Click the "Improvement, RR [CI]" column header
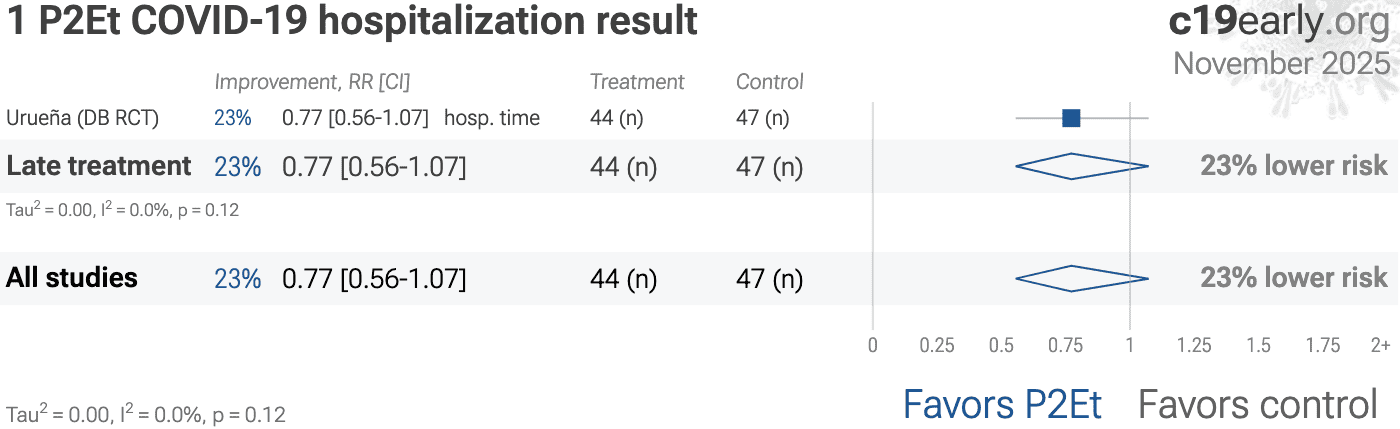 coord(312,82)
